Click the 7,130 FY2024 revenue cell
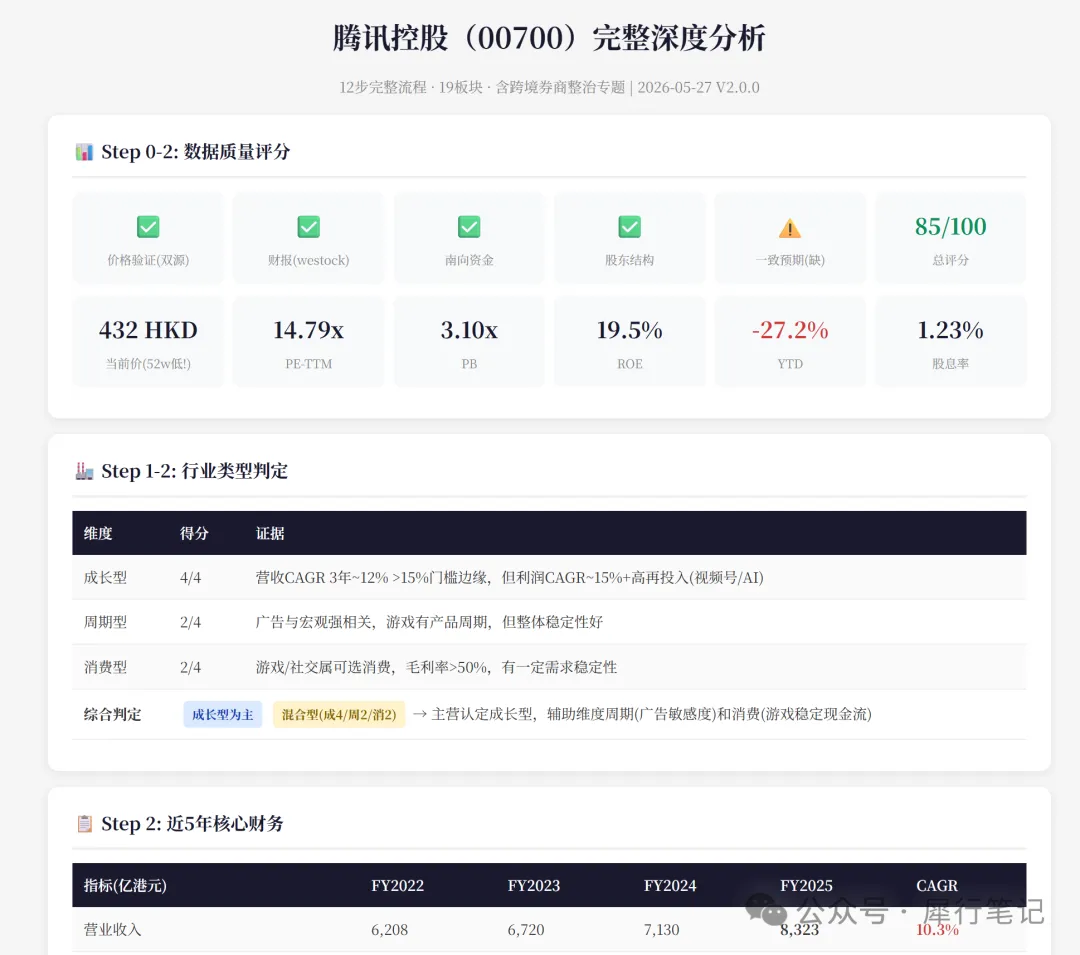 (662, 930)
